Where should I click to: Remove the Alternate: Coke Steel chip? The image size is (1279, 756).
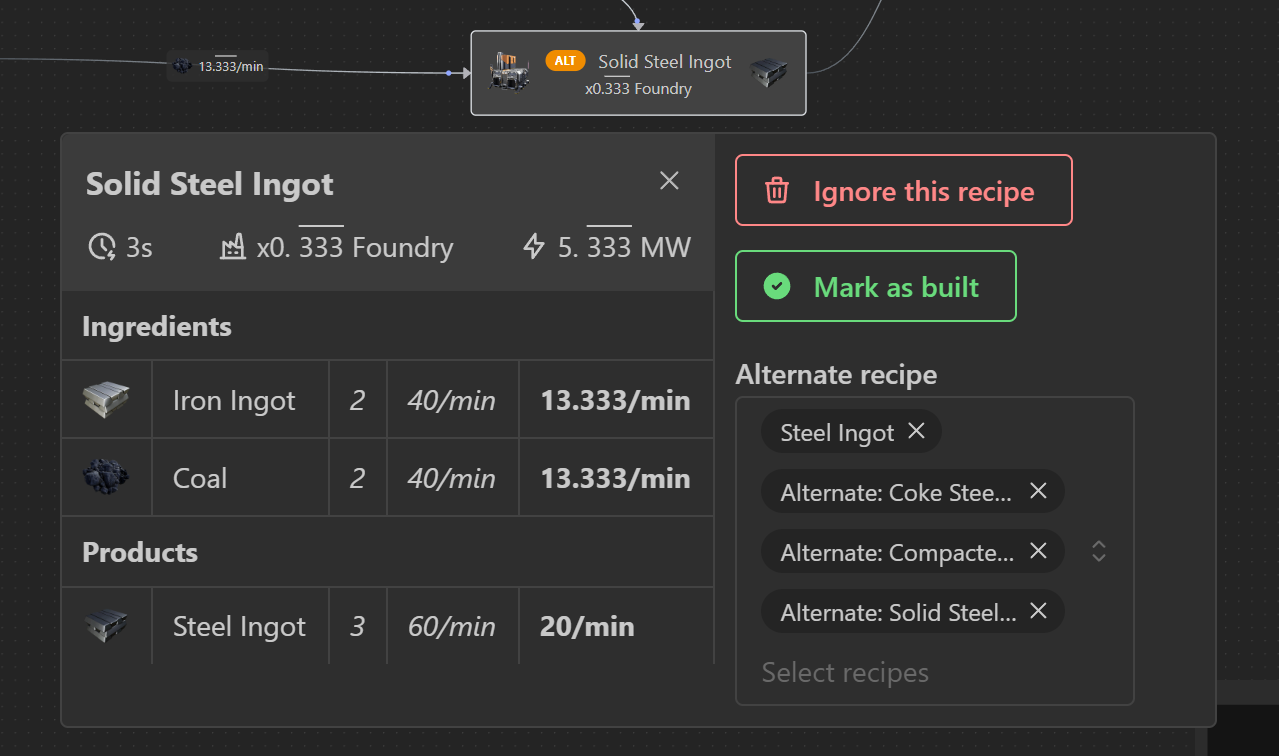pos(1038,491)
